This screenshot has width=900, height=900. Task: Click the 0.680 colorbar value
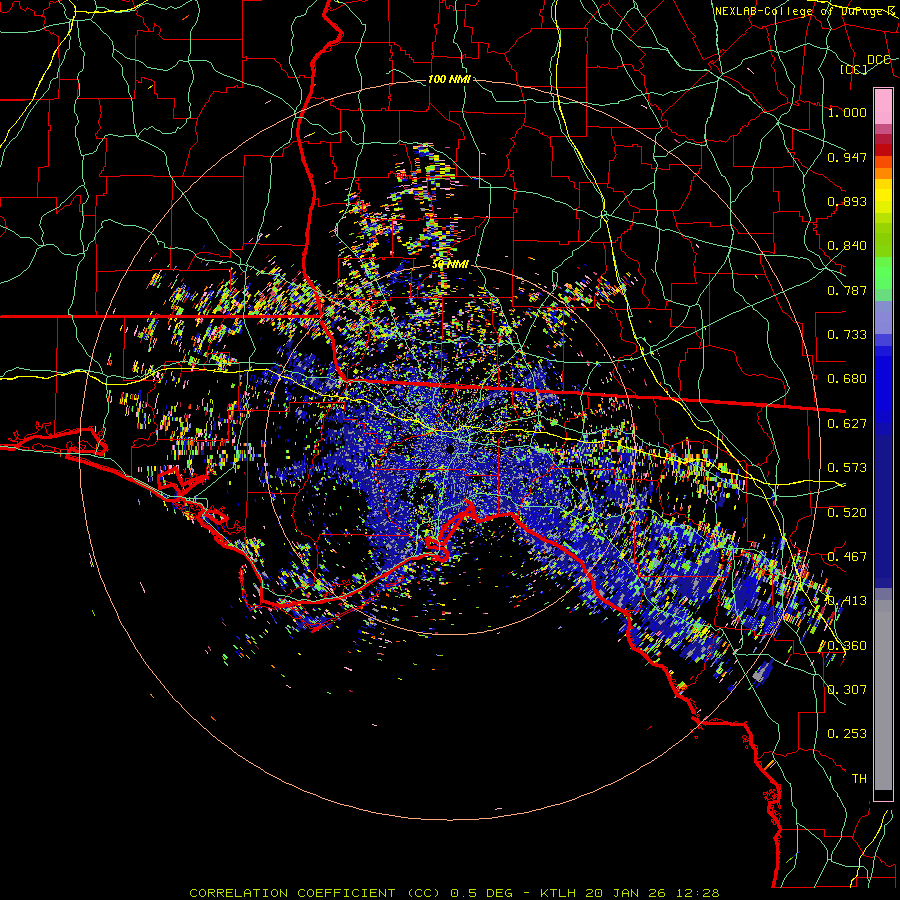847,379
